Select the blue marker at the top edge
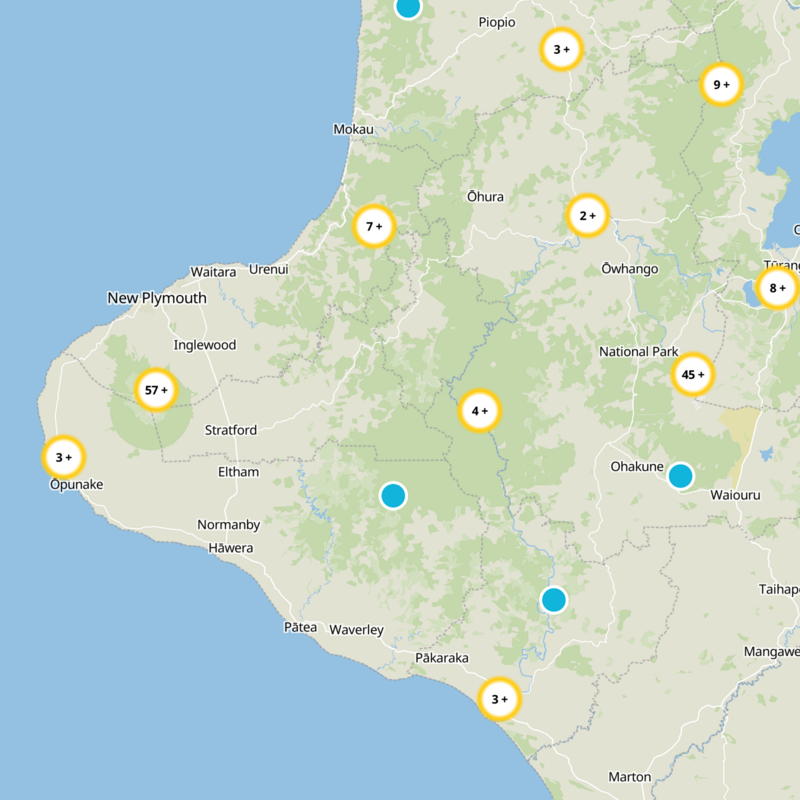Screen dimensions: 800x800 [x=407, y=6]
